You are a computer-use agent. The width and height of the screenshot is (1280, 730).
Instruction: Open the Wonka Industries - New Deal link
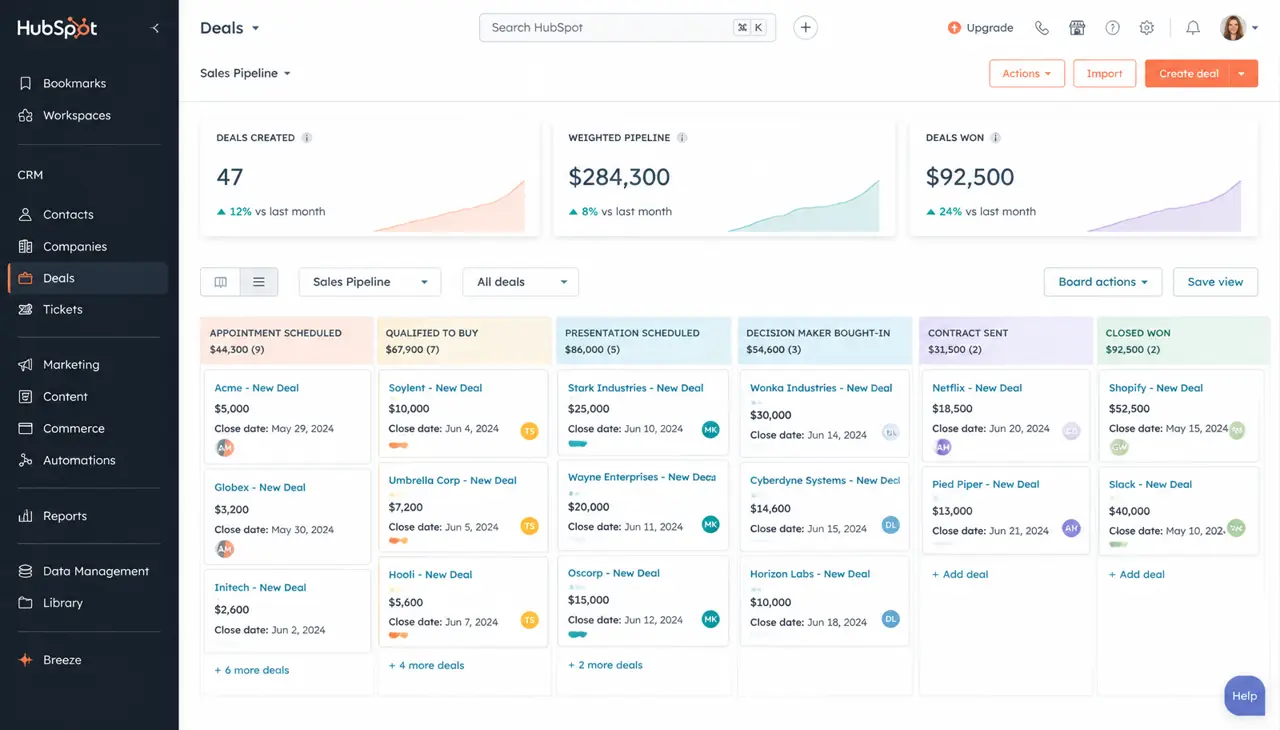tap(821, 388)
